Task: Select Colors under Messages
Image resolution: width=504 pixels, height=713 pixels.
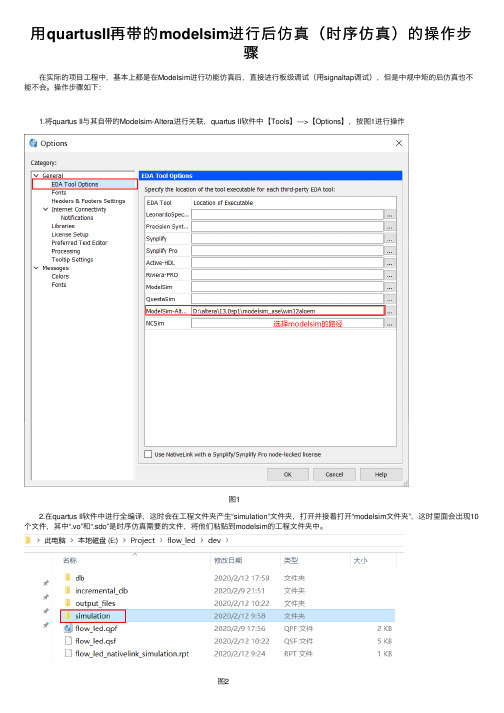Action: pos(60,276)
